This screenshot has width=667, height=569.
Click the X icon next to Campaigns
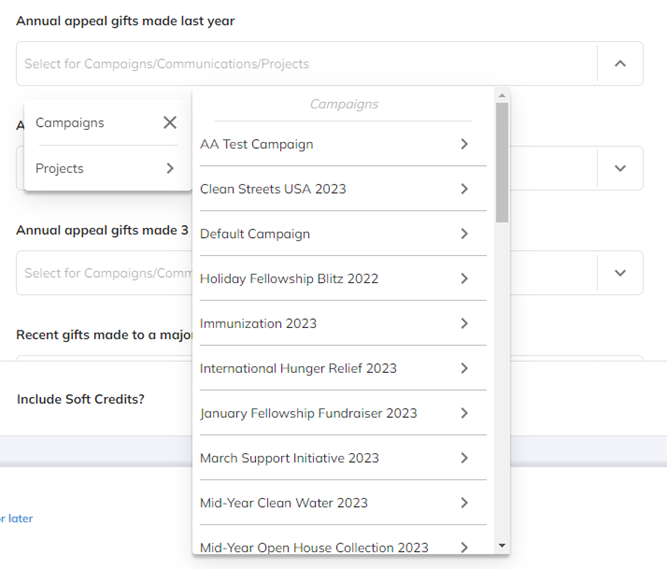pos(170,123)
